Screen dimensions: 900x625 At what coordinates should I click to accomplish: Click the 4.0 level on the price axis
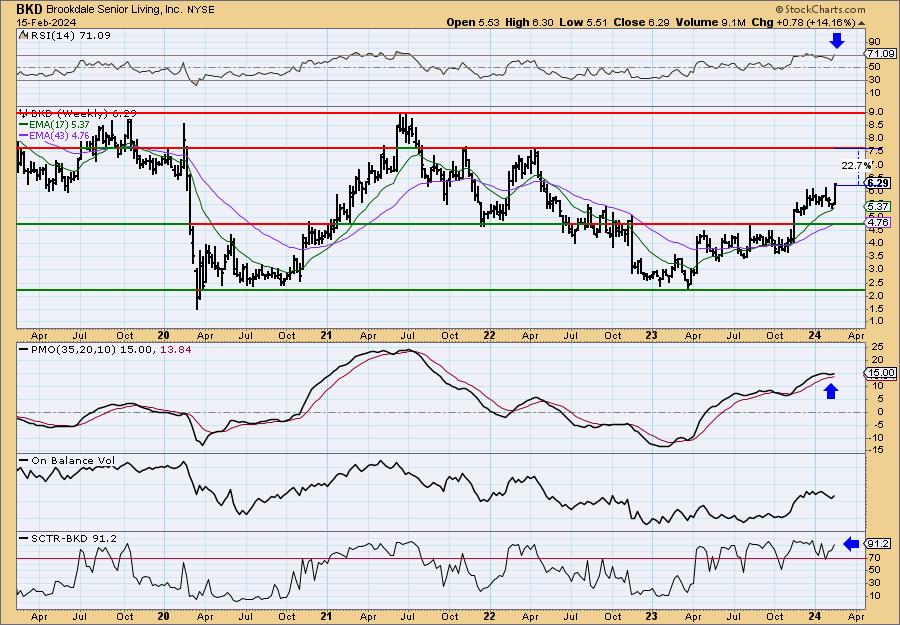[876, 242]
